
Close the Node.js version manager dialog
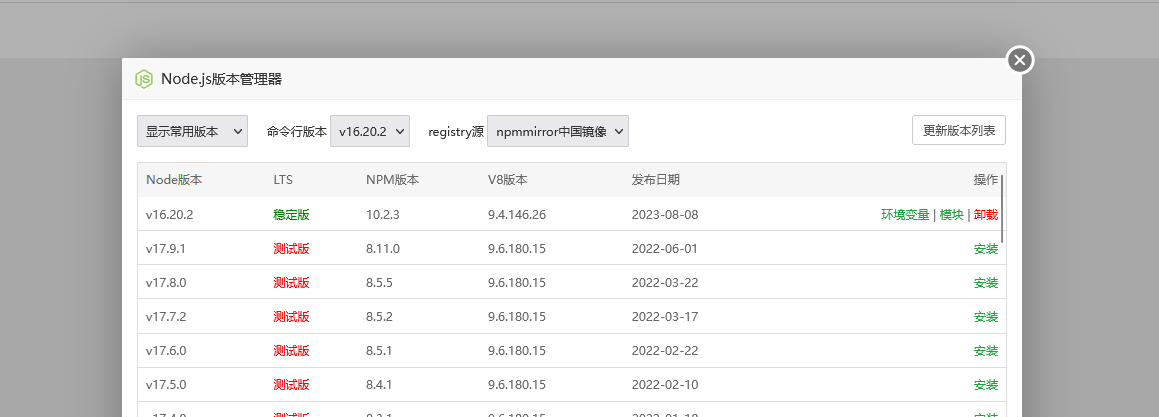(x=1019, y=60)
